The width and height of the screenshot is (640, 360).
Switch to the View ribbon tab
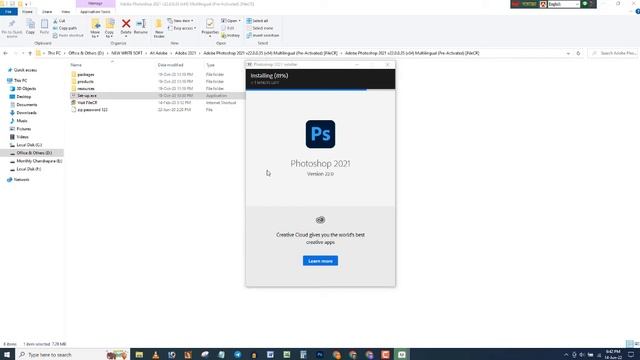[65, 12]
